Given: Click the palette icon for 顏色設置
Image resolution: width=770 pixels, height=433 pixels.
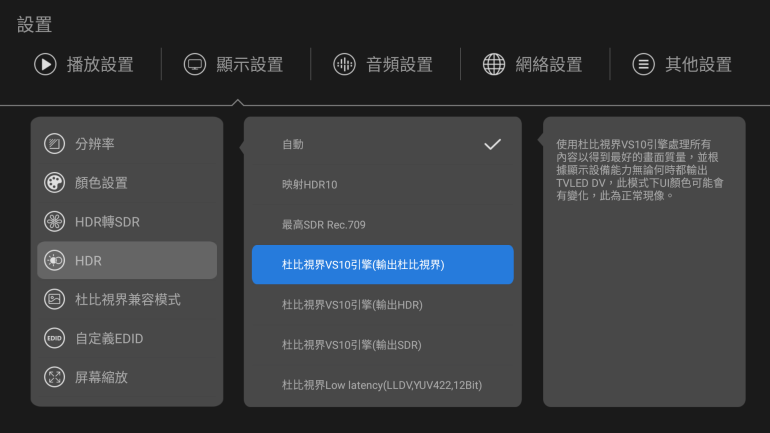Looking at the screenshot, I should [x=55, y=183].
